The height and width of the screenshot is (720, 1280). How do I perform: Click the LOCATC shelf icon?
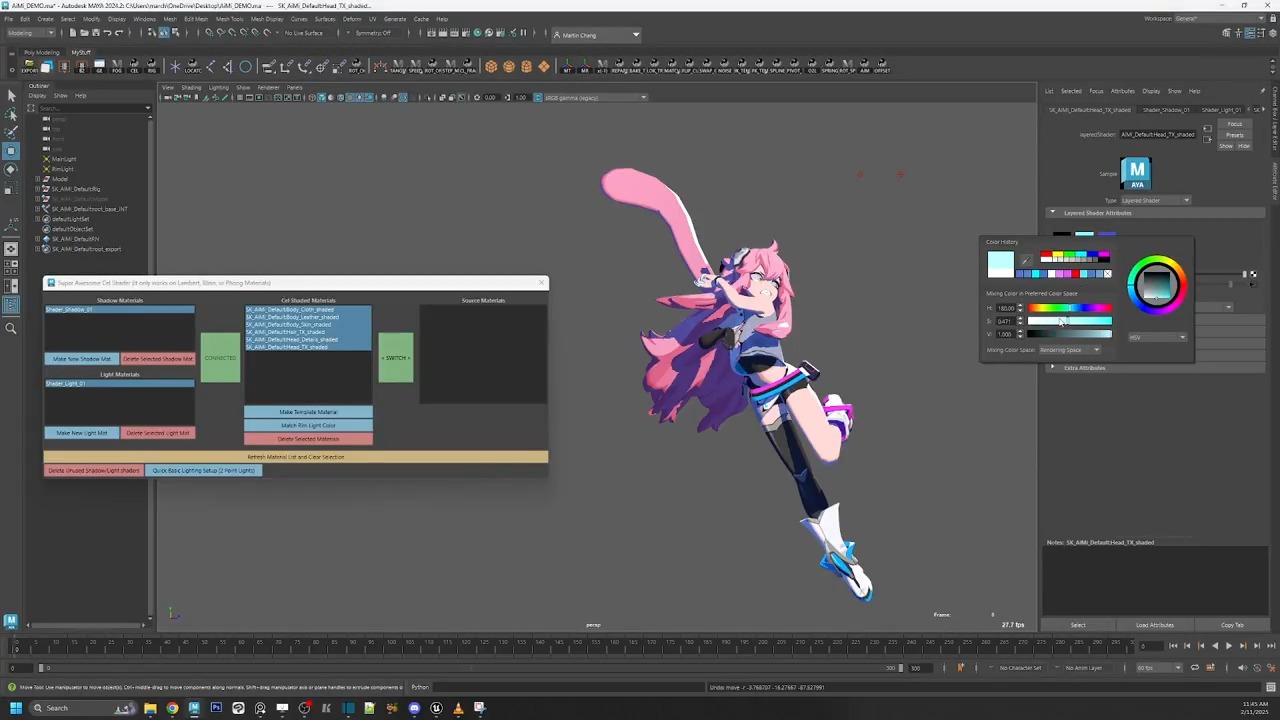(193, 66)
